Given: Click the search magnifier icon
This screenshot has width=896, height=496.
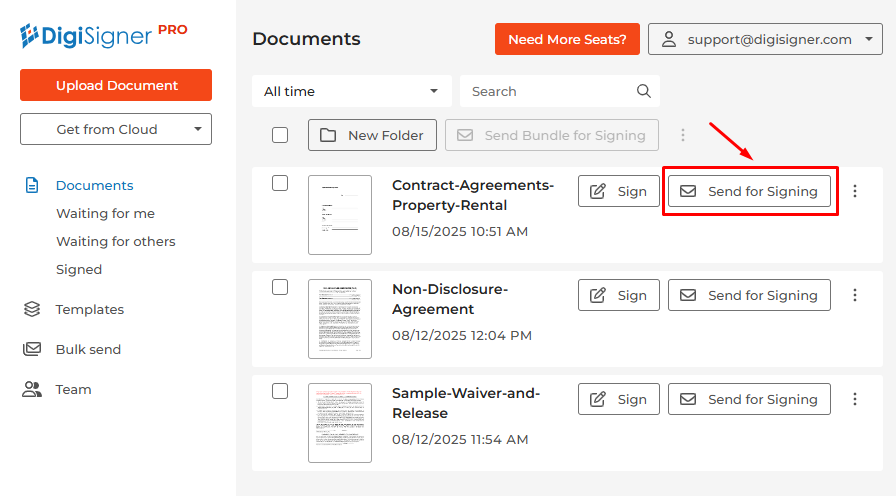Looking at the screenshot, I should pyautogui.click(x=644, y=91).
